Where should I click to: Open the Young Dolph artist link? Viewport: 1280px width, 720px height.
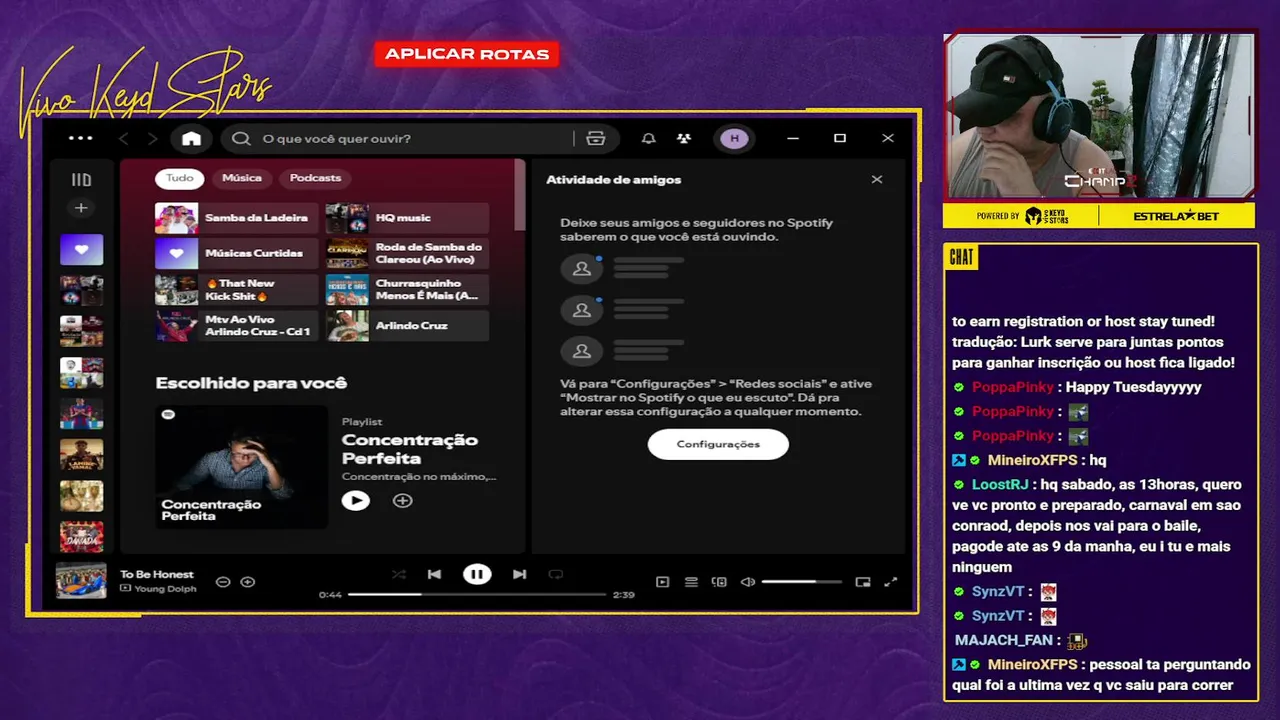(x=165, y=589)
